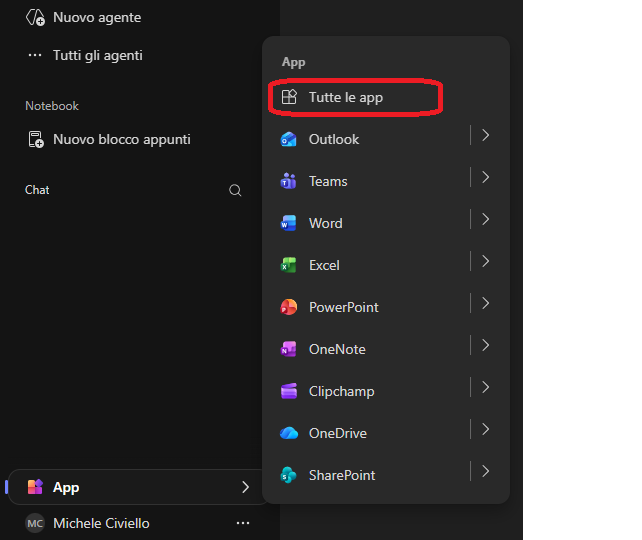Open the Tutti gli agenti ellipsis icon
The height and width of the screenshot is (540, 642).
tap(35, 55)
